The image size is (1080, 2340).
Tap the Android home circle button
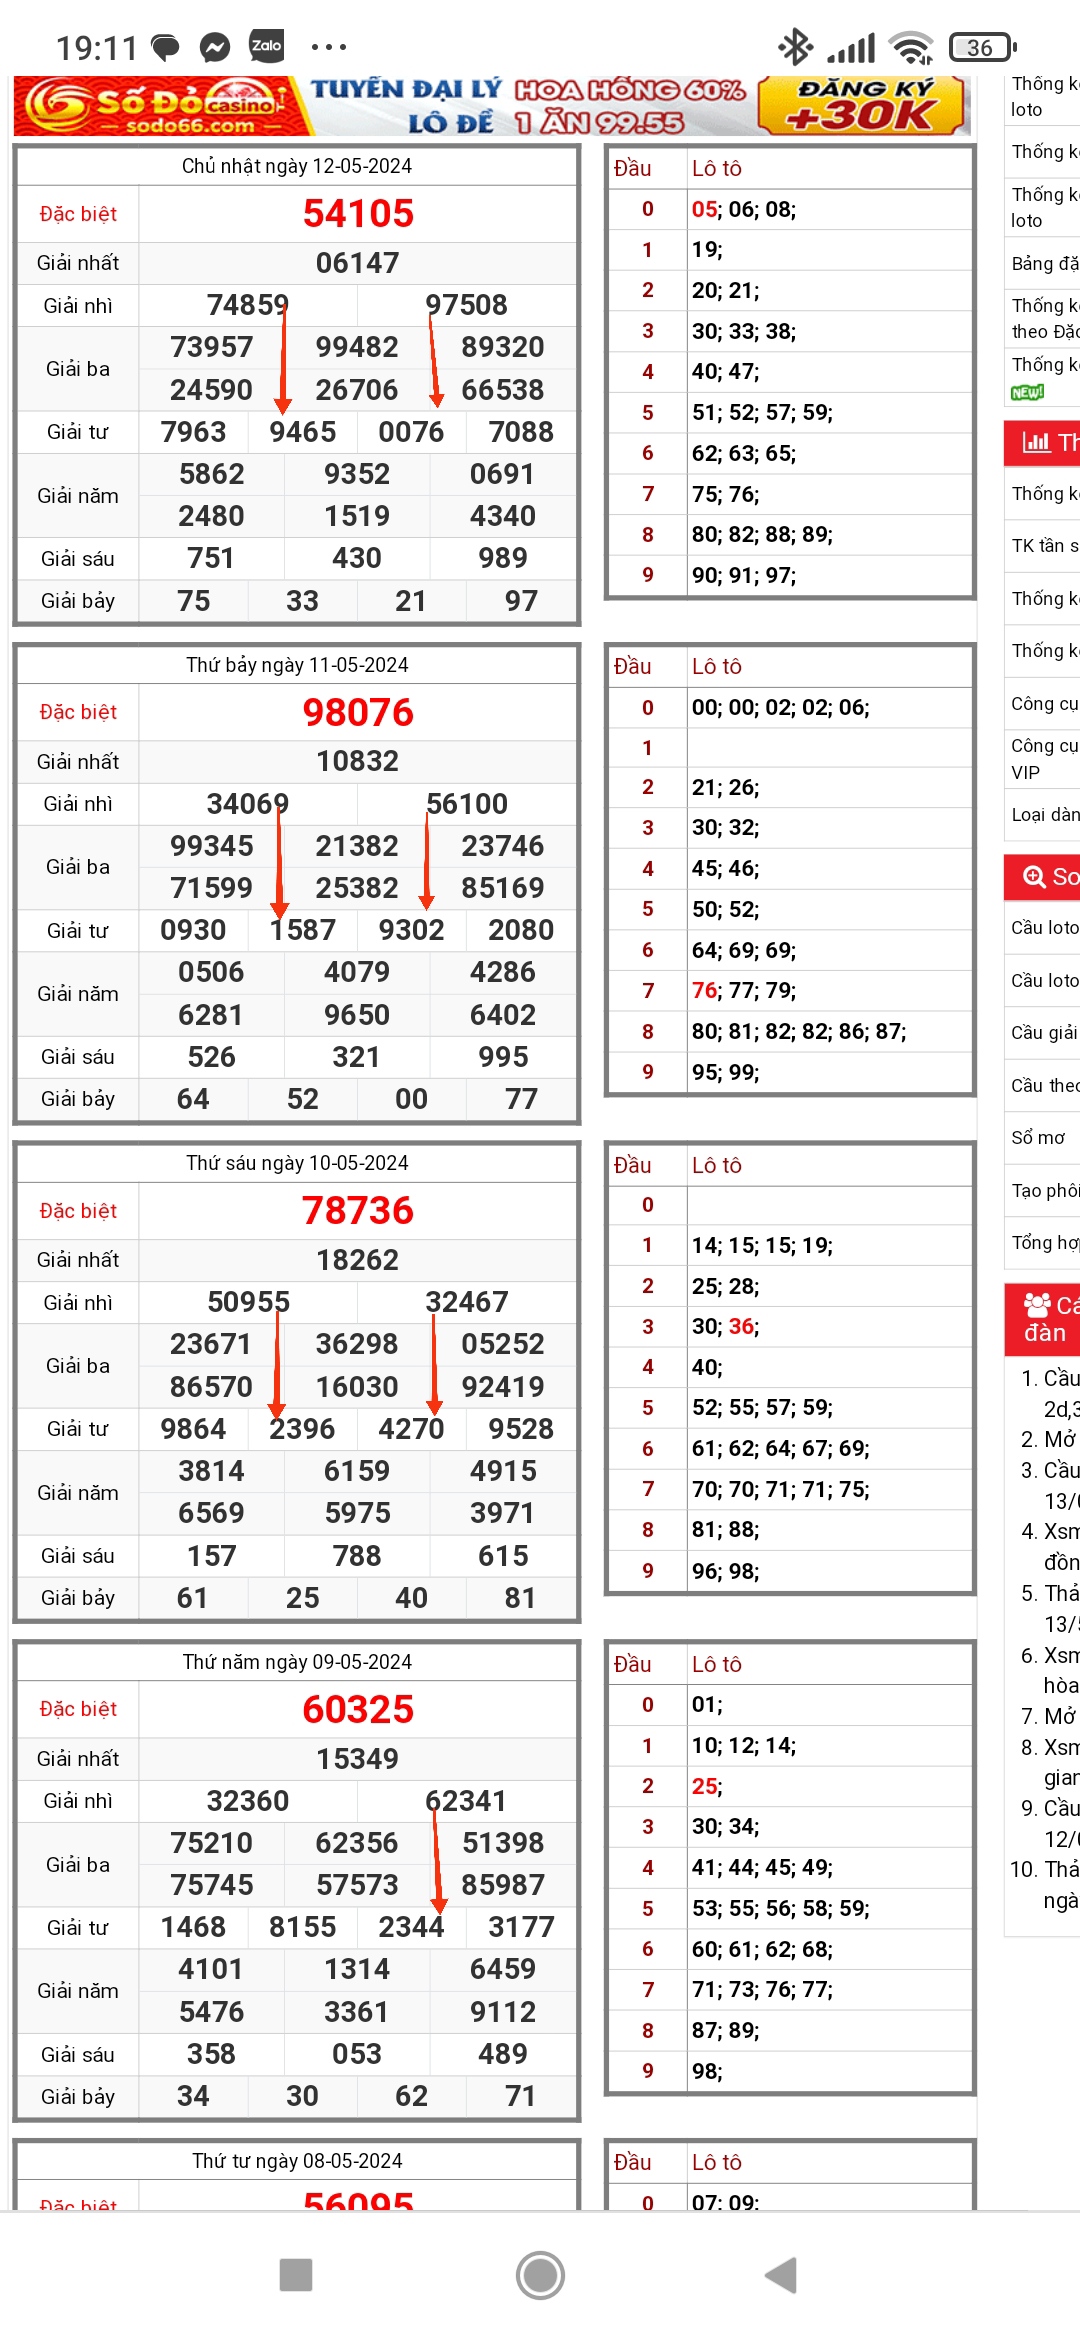point(540,2275)
